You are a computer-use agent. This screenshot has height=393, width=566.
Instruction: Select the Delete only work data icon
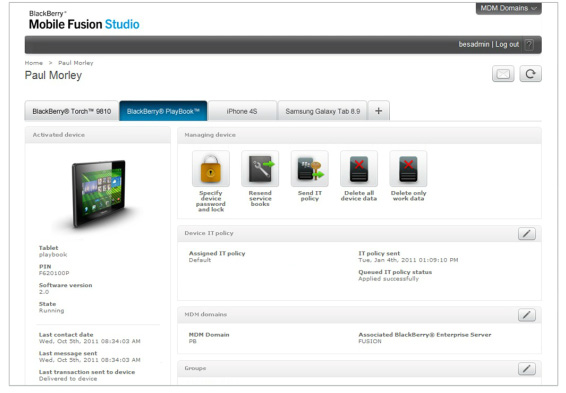point(408,169)
